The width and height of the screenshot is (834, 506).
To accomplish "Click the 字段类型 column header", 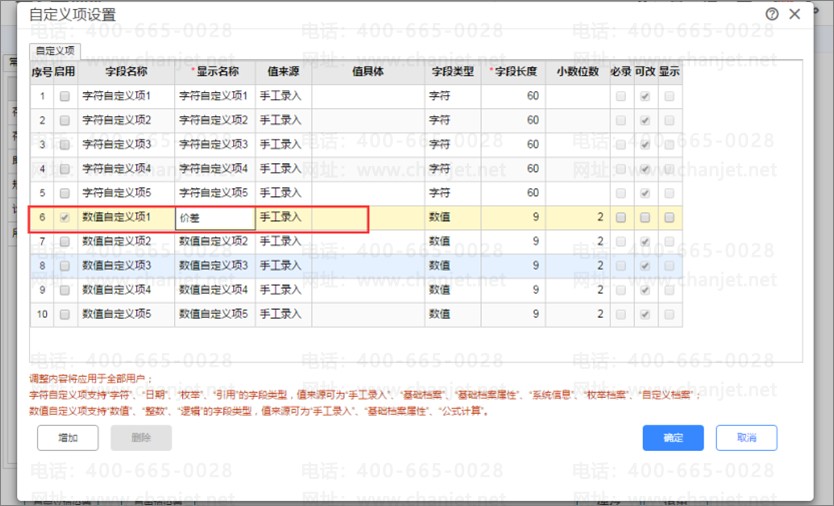I will [453, 72].
